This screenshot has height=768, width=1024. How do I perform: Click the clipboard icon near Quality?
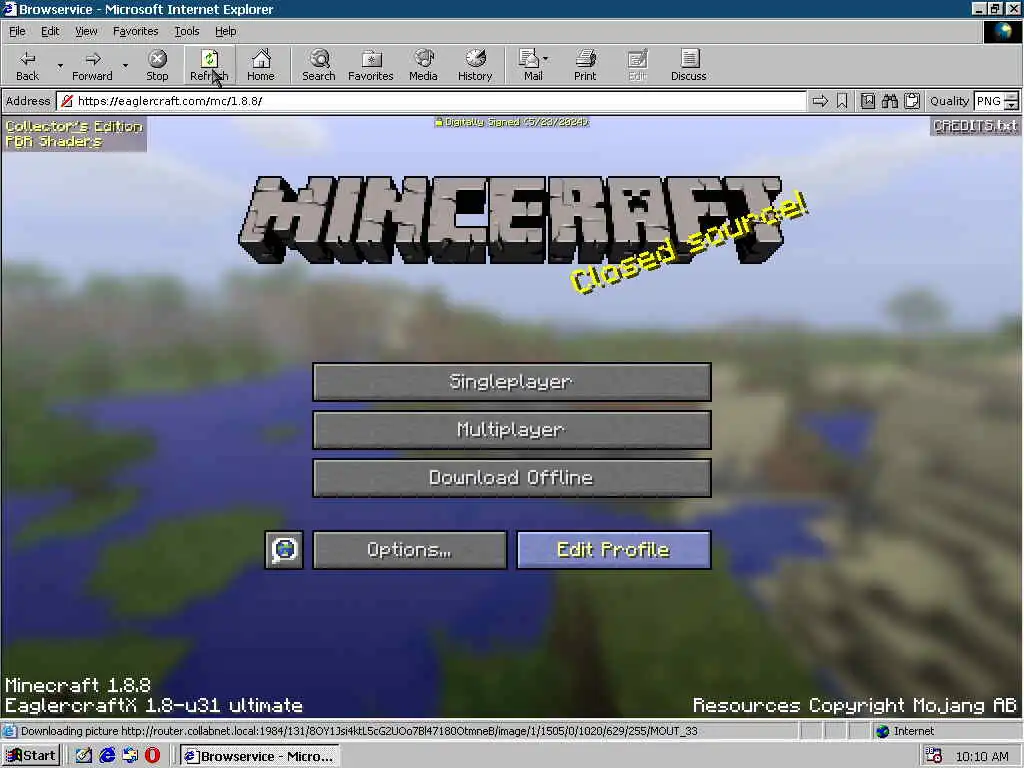click(x=912, y=101)
